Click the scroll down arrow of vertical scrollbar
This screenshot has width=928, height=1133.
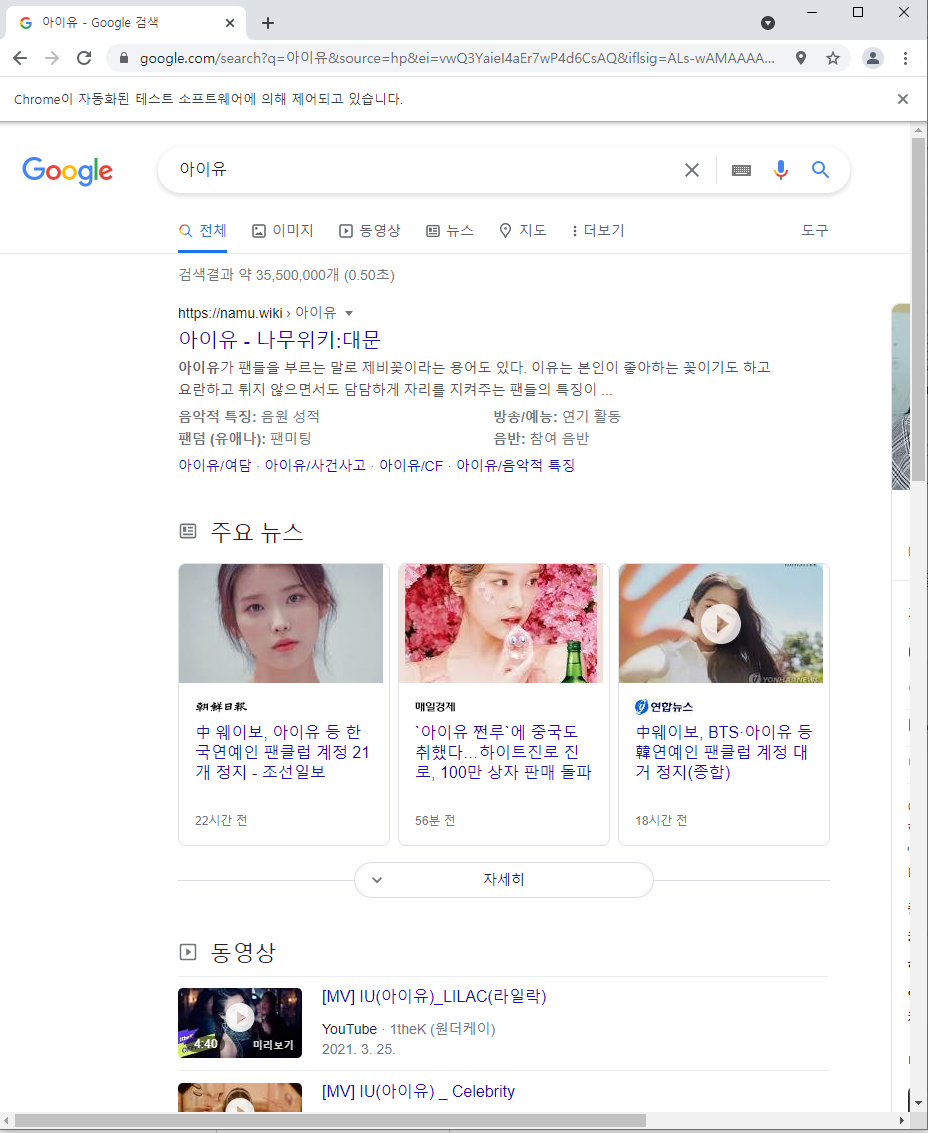[x=919, y=1103]
